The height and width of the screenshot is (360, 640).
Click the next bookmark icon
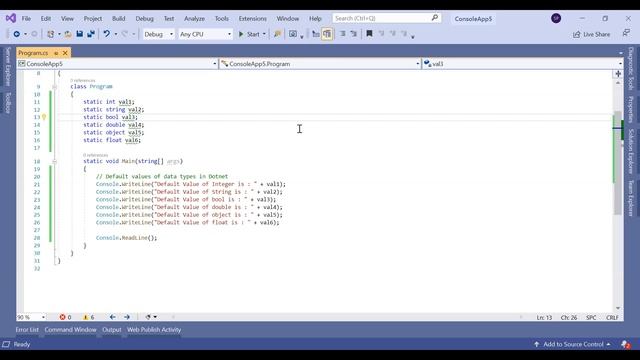point(393,34)
